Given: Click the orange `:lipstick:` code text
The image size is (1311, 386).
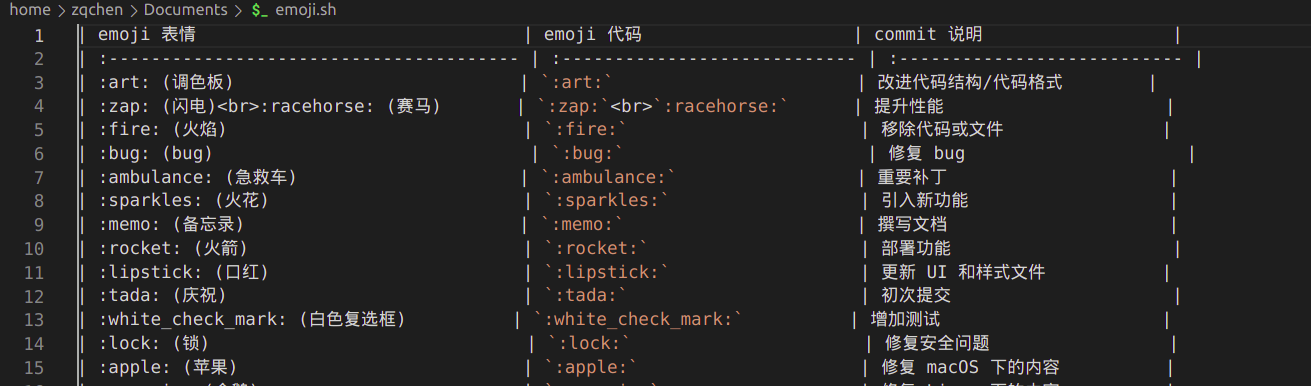Looking at the screenshot, I should [x=607, y=272].
